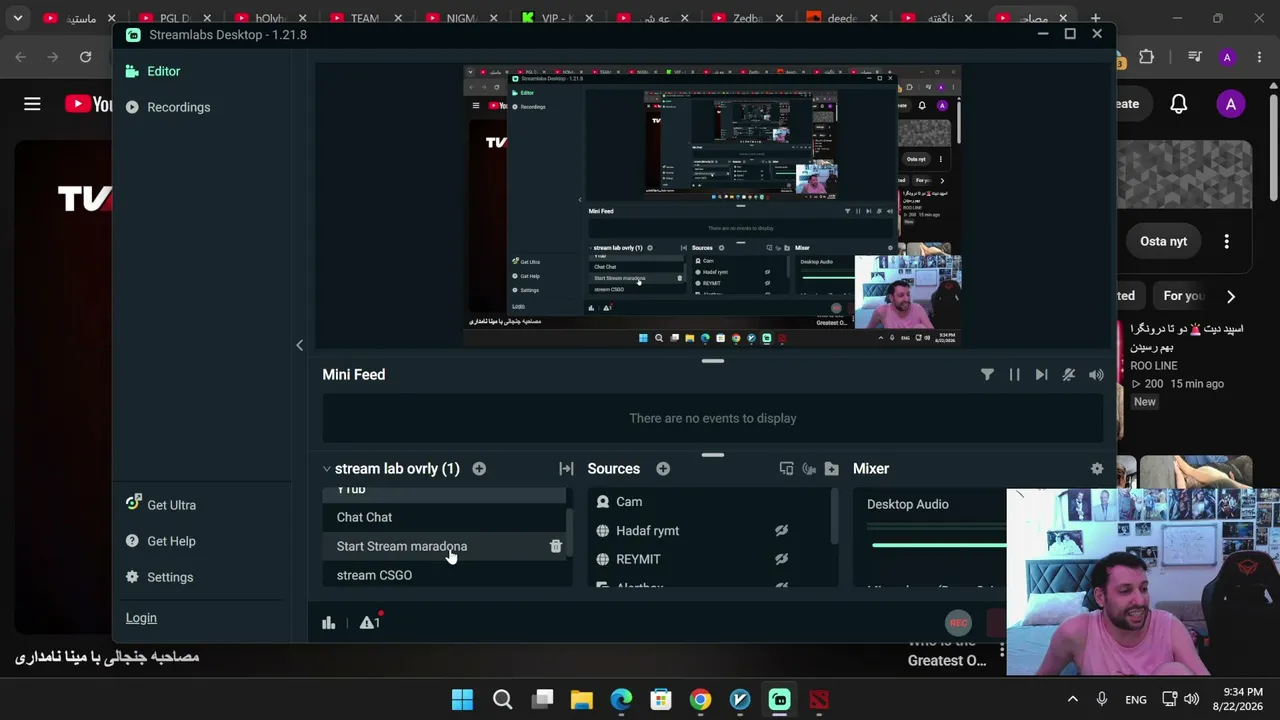Open the ROO LINE channel link
The height and width of the screenshot is (720, 1280).
click(1154, 366)
